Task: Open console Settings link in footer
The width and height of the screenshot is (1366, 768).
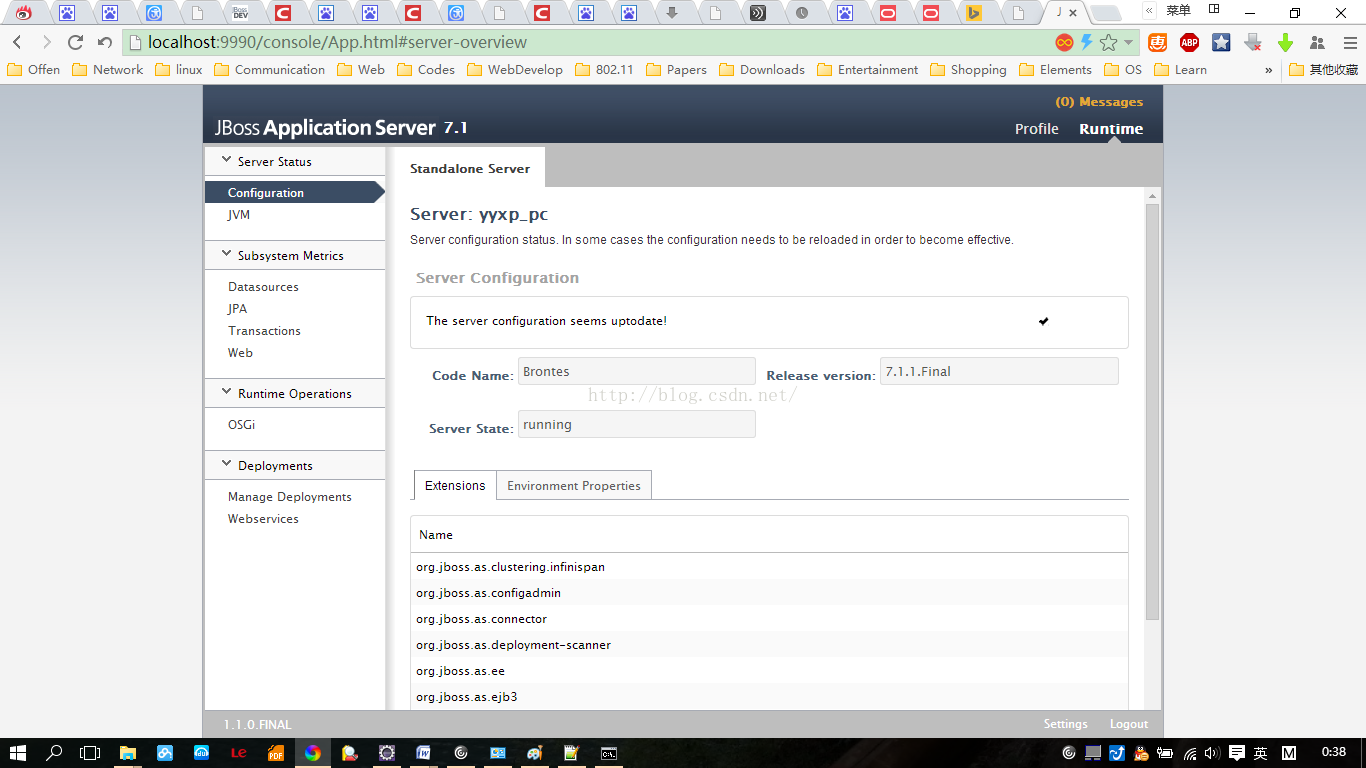Action: click(1065, 724)
